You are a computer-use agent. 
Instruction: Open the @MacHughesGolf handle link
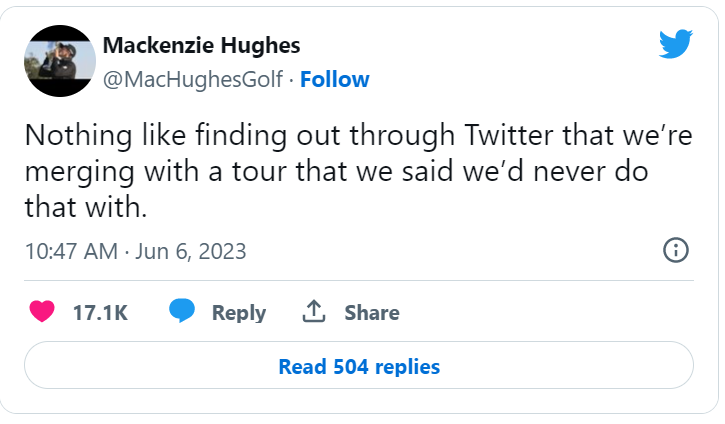point(193,79)
